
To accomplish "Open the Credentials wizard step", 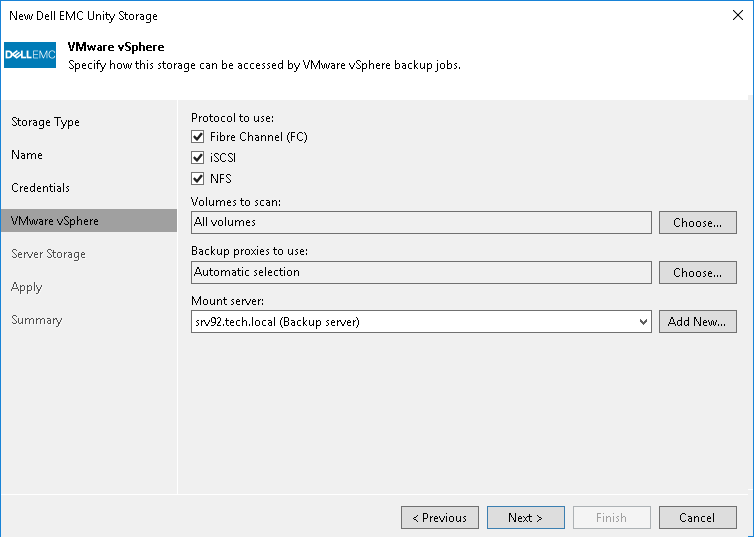I will coord(40,188).
